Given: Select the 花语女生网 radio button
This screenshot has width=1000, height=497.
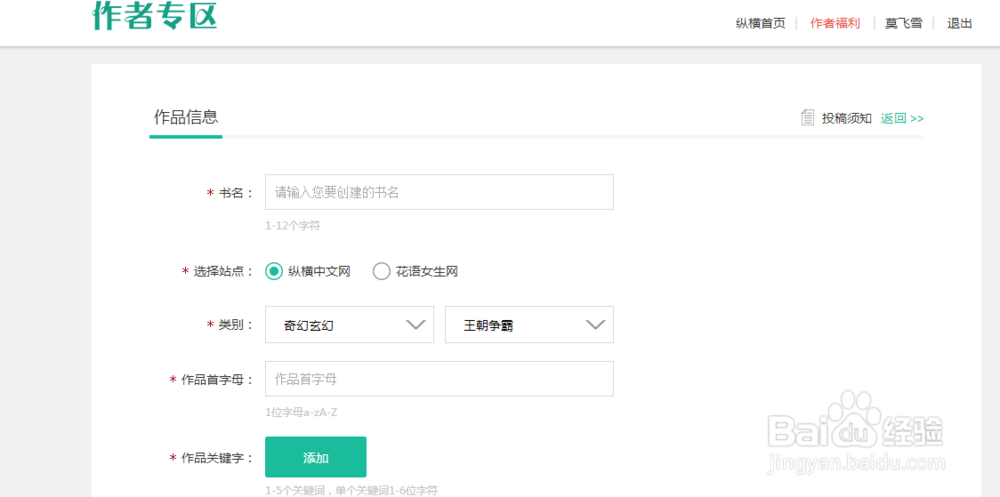Looking at the screenshot, I should [381, 272].
